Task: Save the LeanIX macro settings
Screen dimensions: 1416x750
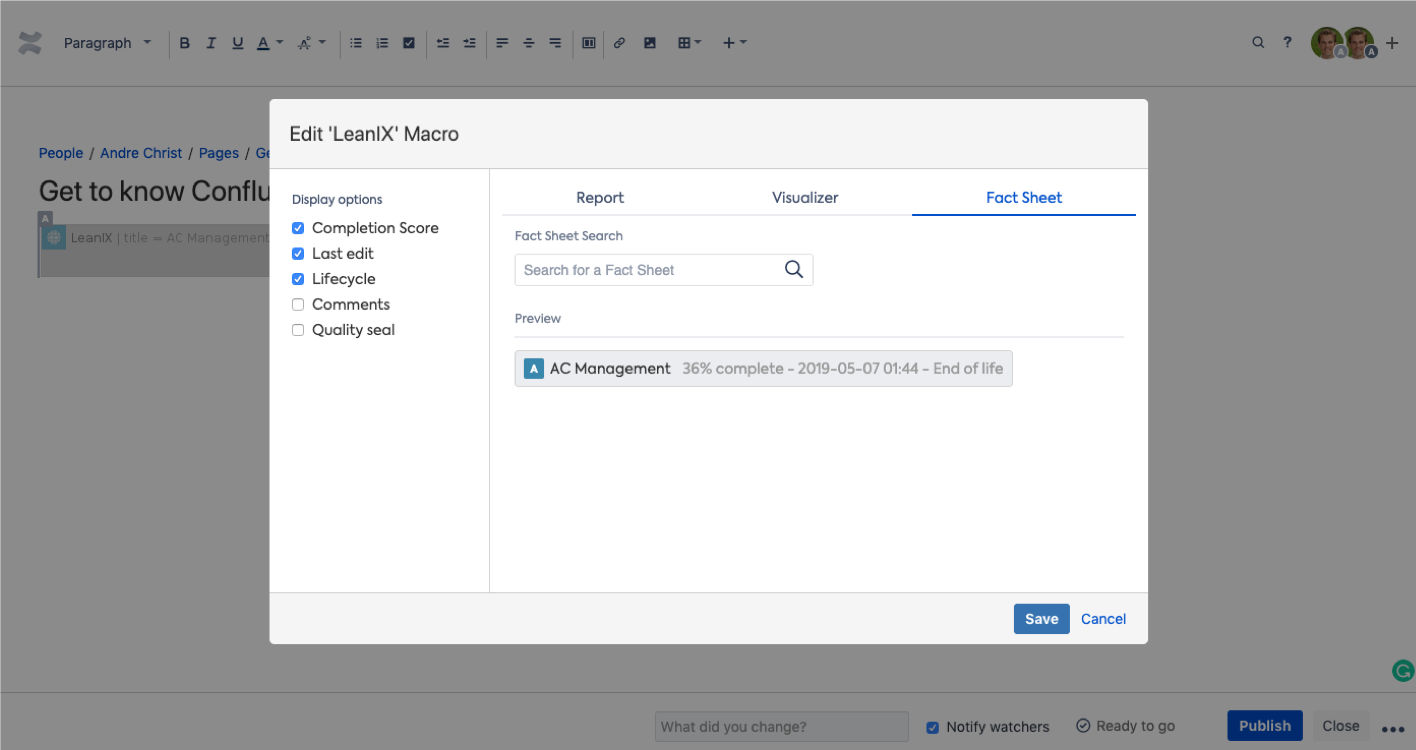Action: (1041, 619)
